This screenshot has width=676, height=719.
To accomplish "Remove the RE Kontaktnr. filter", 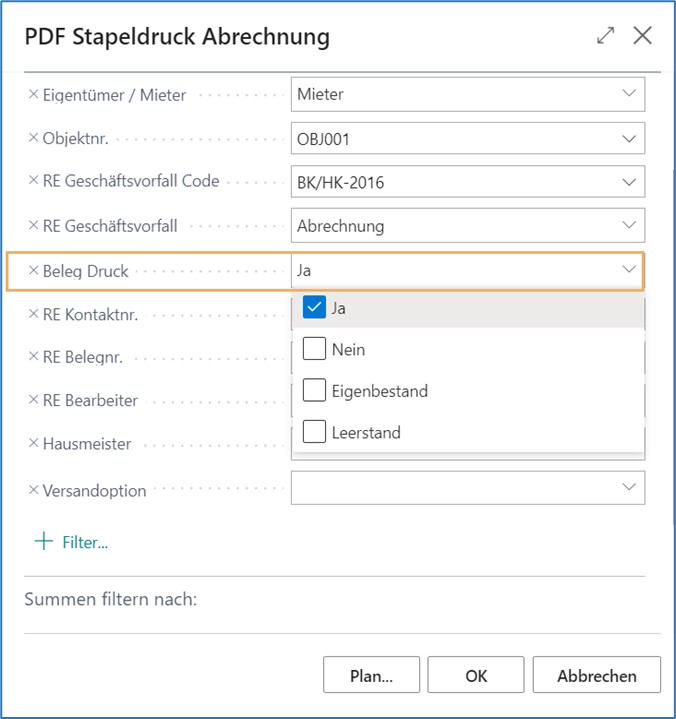I will coord(33,314).
